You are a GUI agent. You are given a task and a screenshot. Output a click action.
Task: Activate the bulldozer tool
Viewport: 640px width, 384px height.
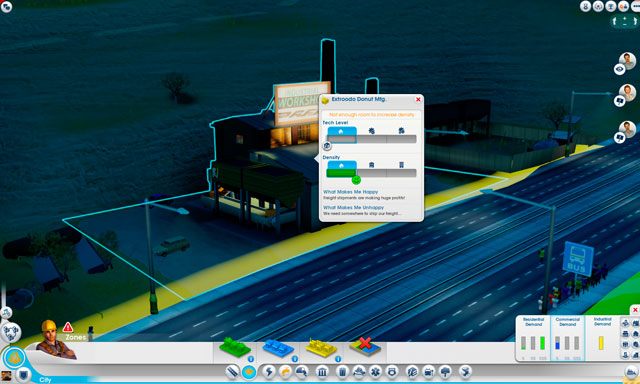[x=632, y=372]
